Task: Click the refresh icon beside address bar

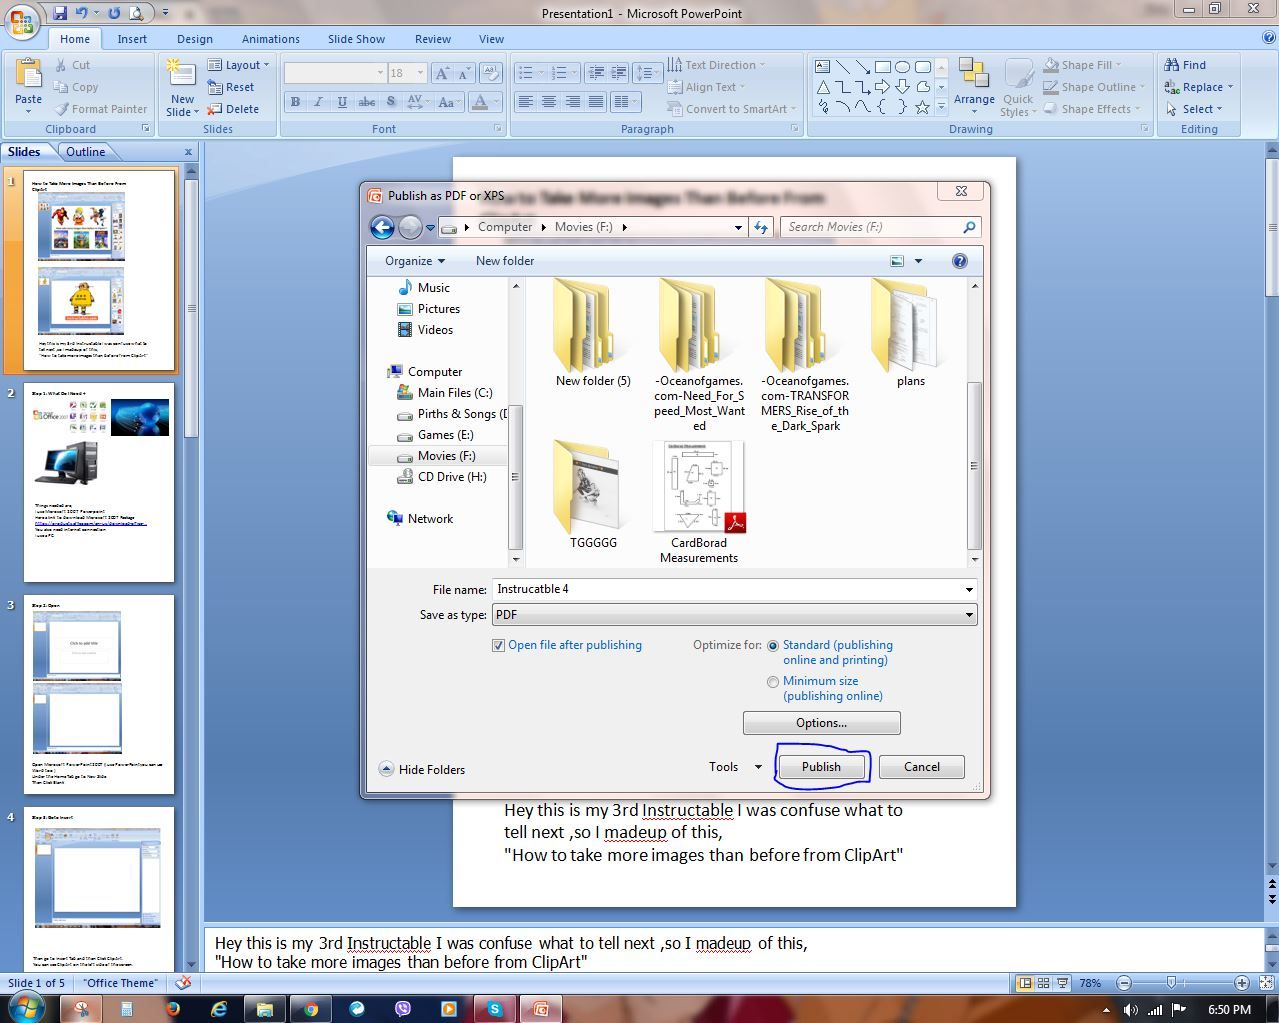Action: tap(761, 227)
